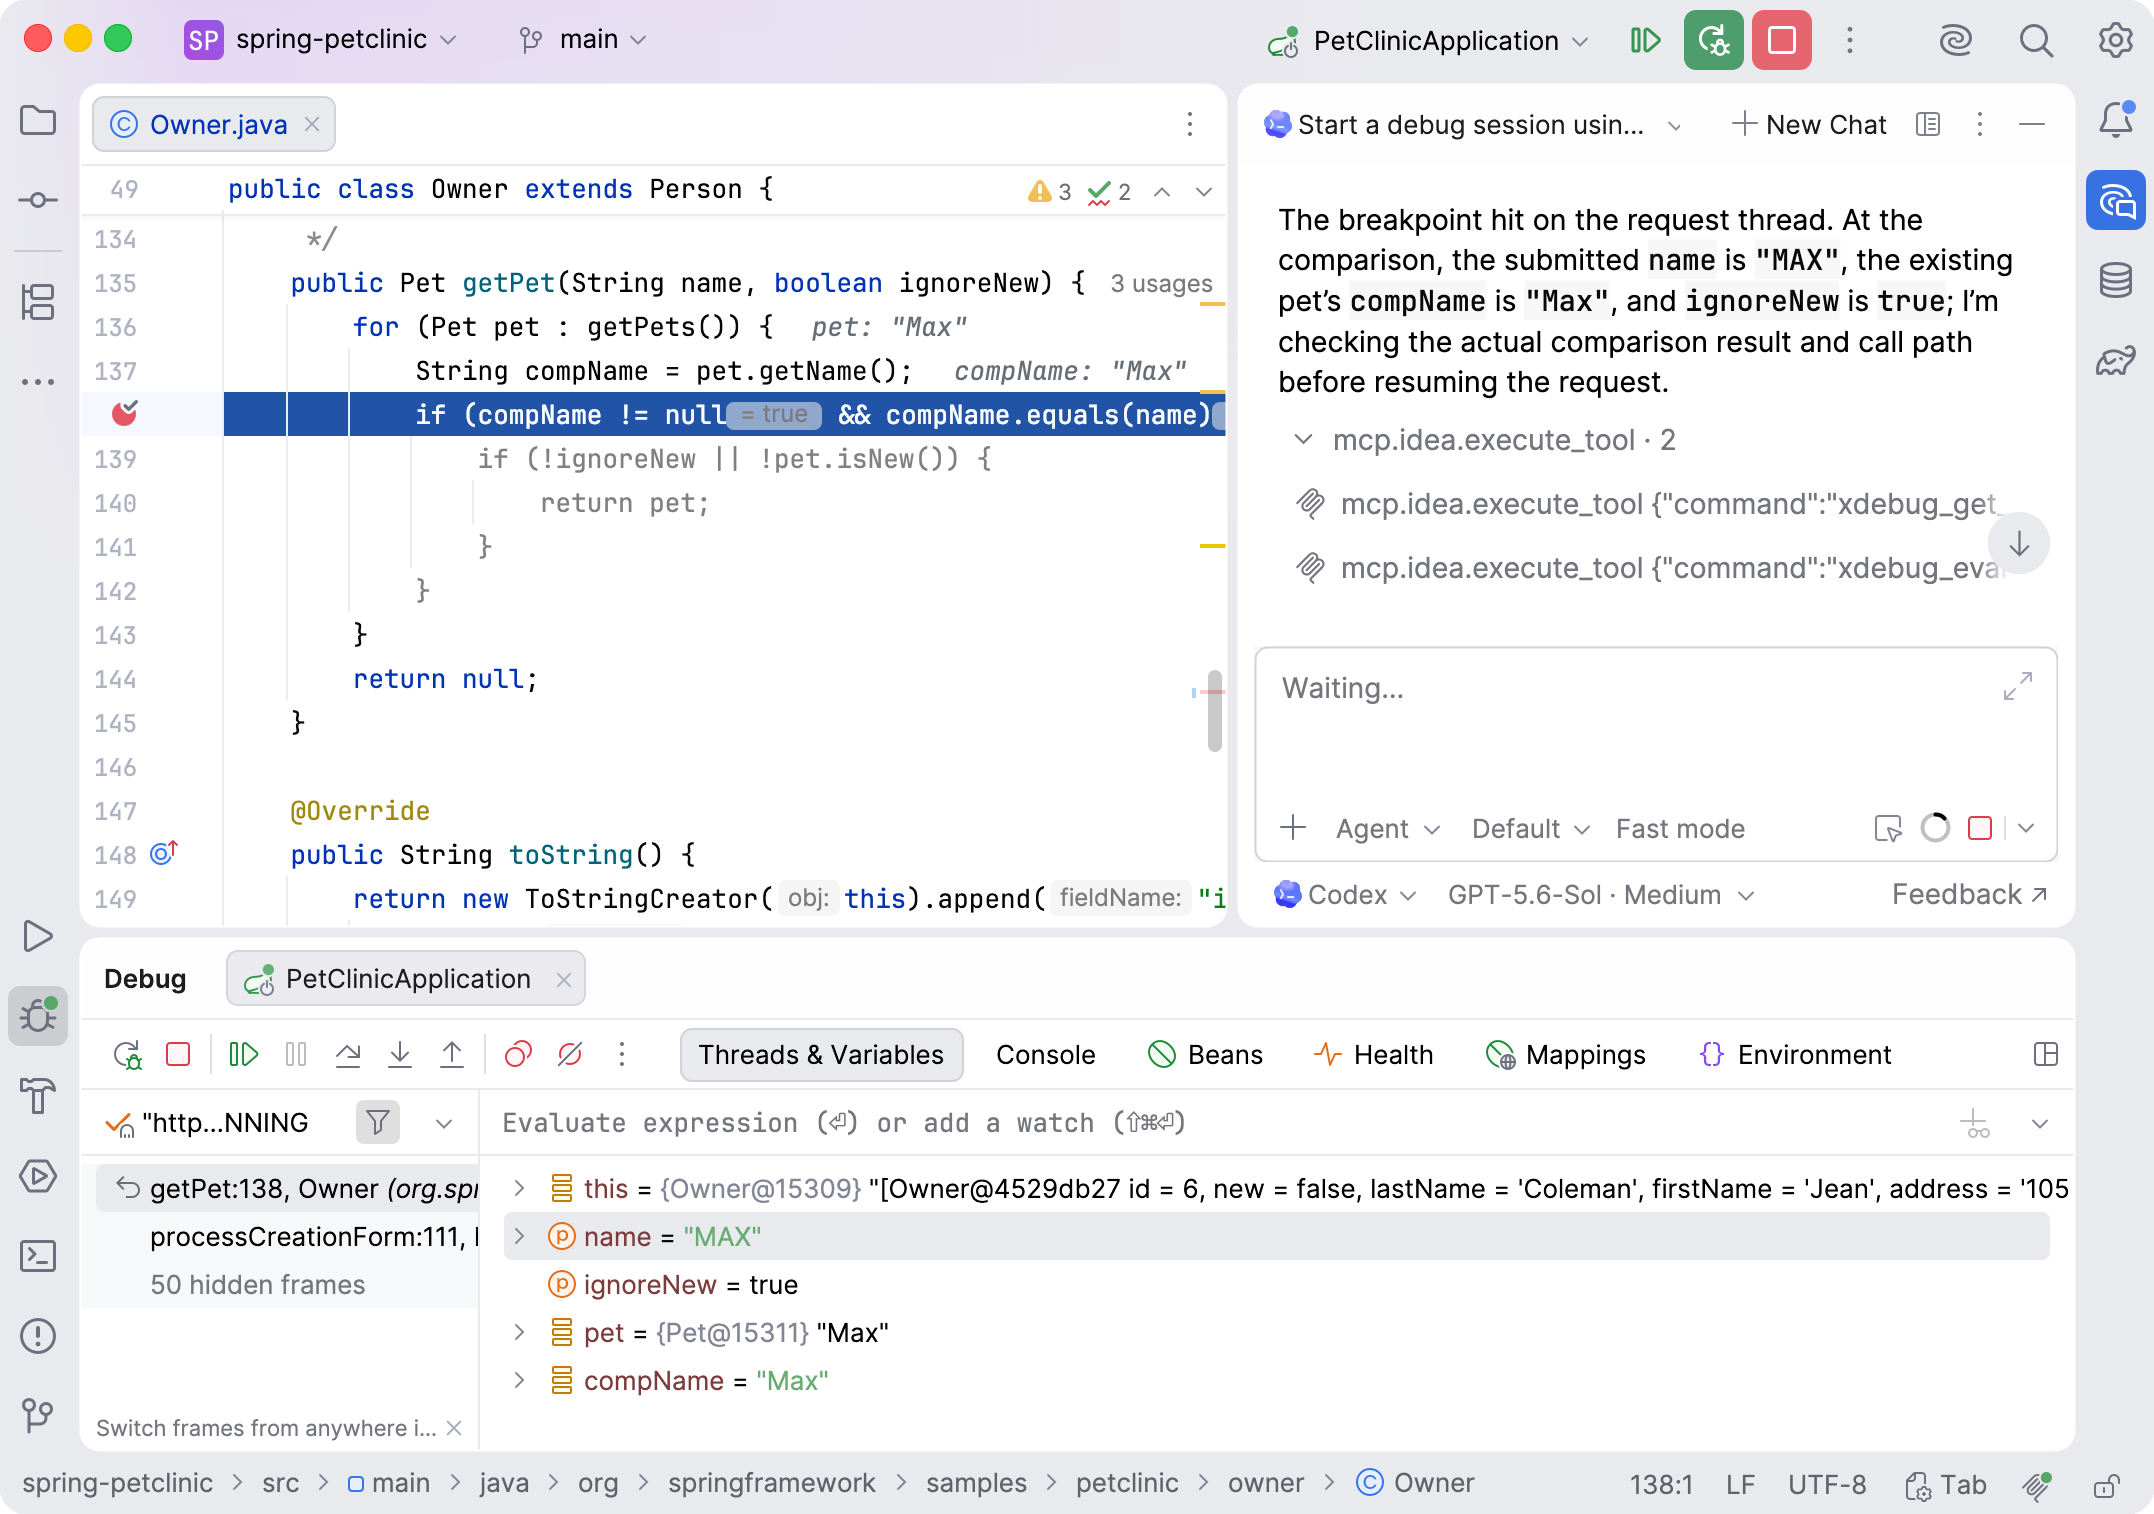Switch to the Environment tab

1795,1055
